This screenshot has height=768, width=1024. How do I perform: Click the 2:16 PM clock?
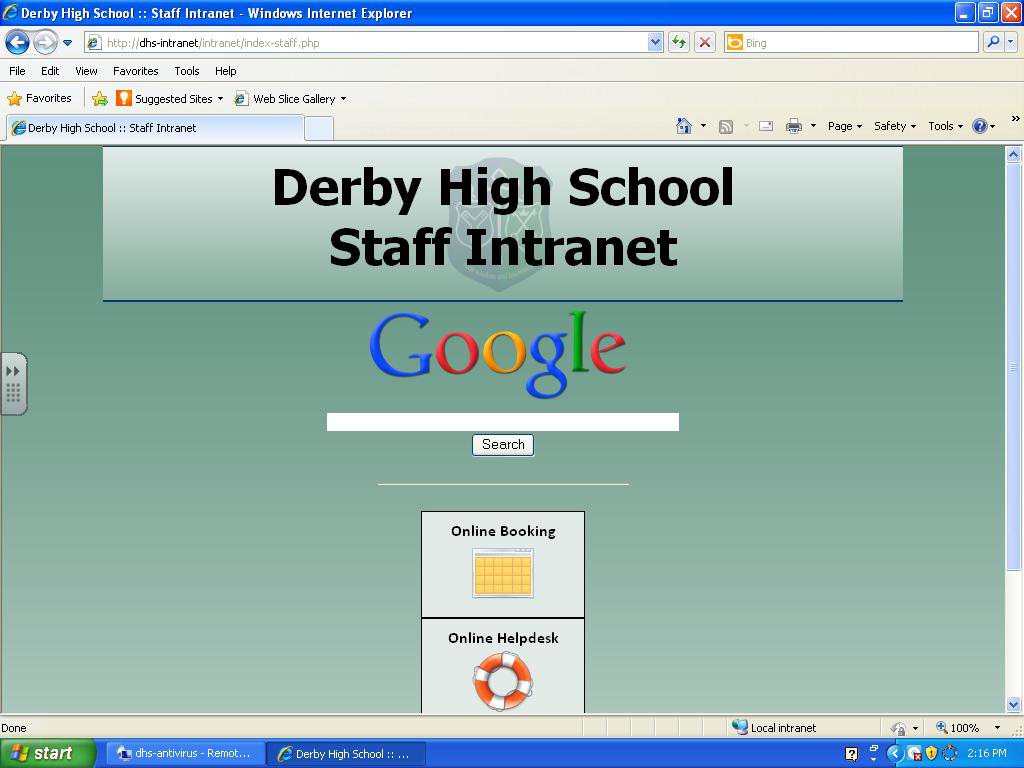[x=987, y=754]
